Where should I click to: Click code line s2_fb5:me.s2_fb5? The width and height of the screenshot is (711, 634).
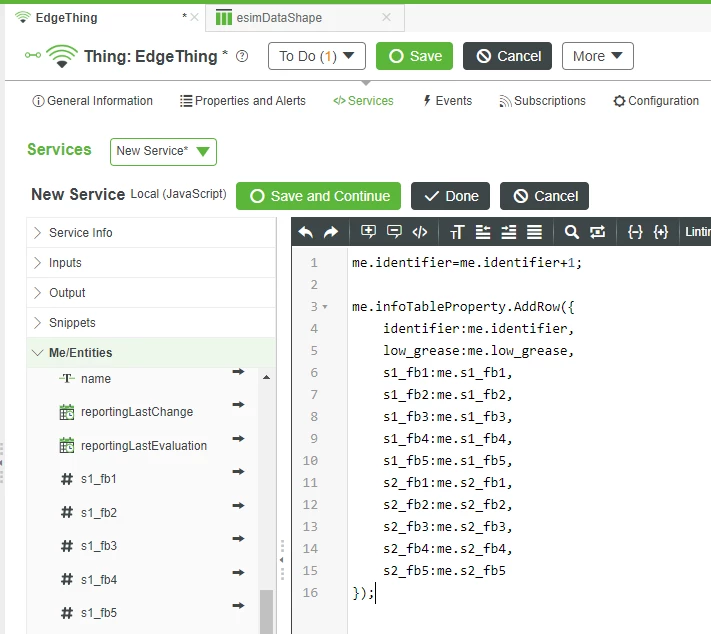[444, 571]
